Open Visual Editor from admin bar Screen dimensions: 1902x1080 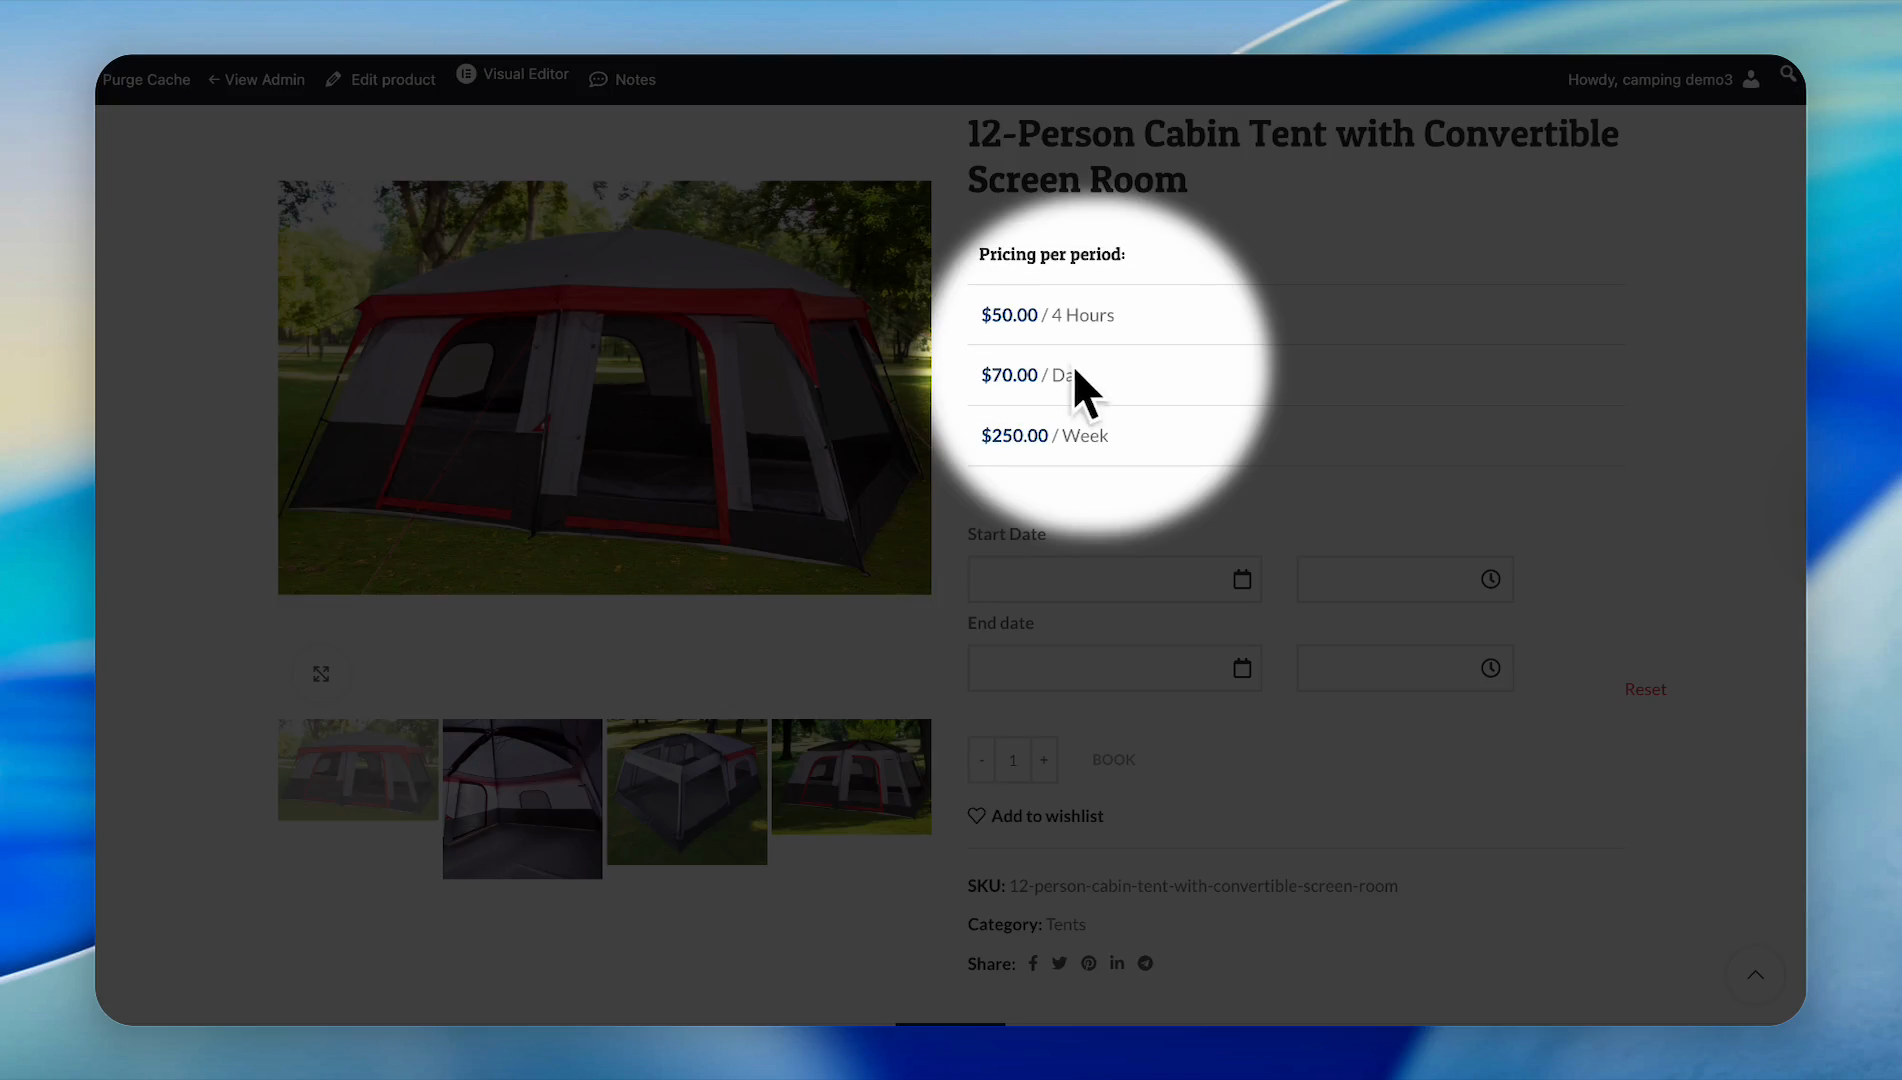click(513, 74)
